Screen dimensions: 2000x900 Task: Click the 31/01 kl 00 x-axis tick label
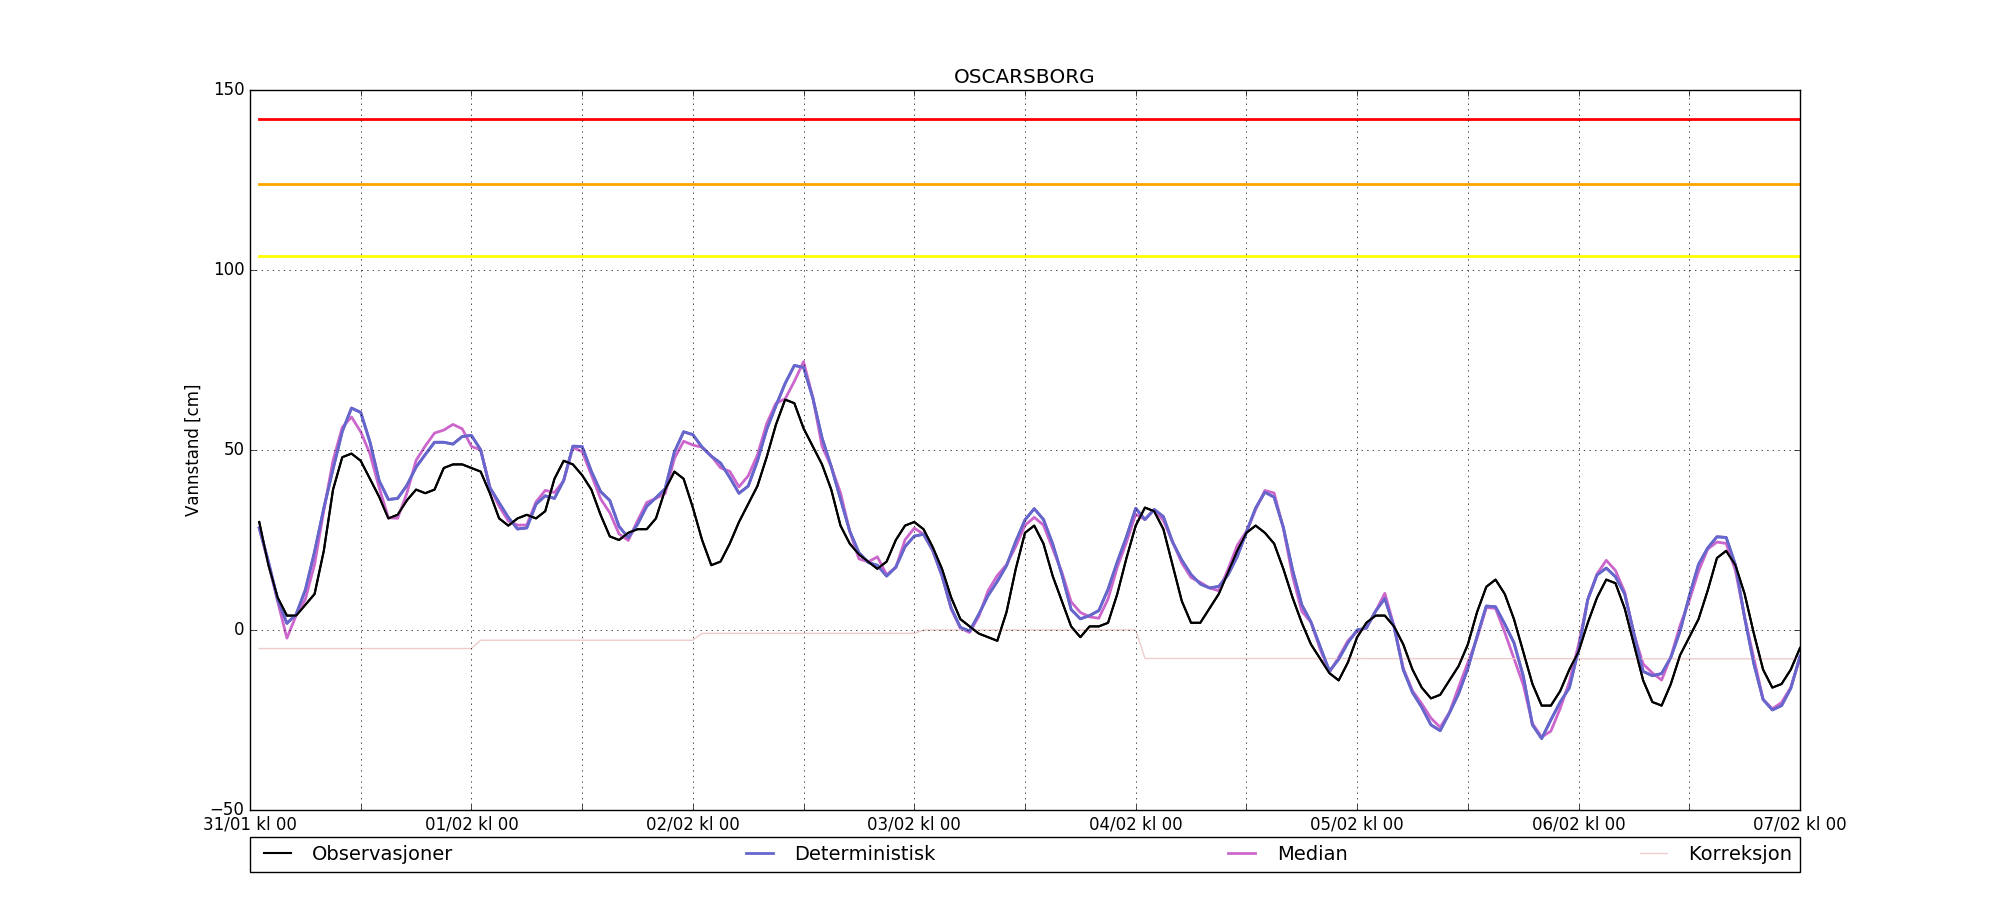pos(250,825)
